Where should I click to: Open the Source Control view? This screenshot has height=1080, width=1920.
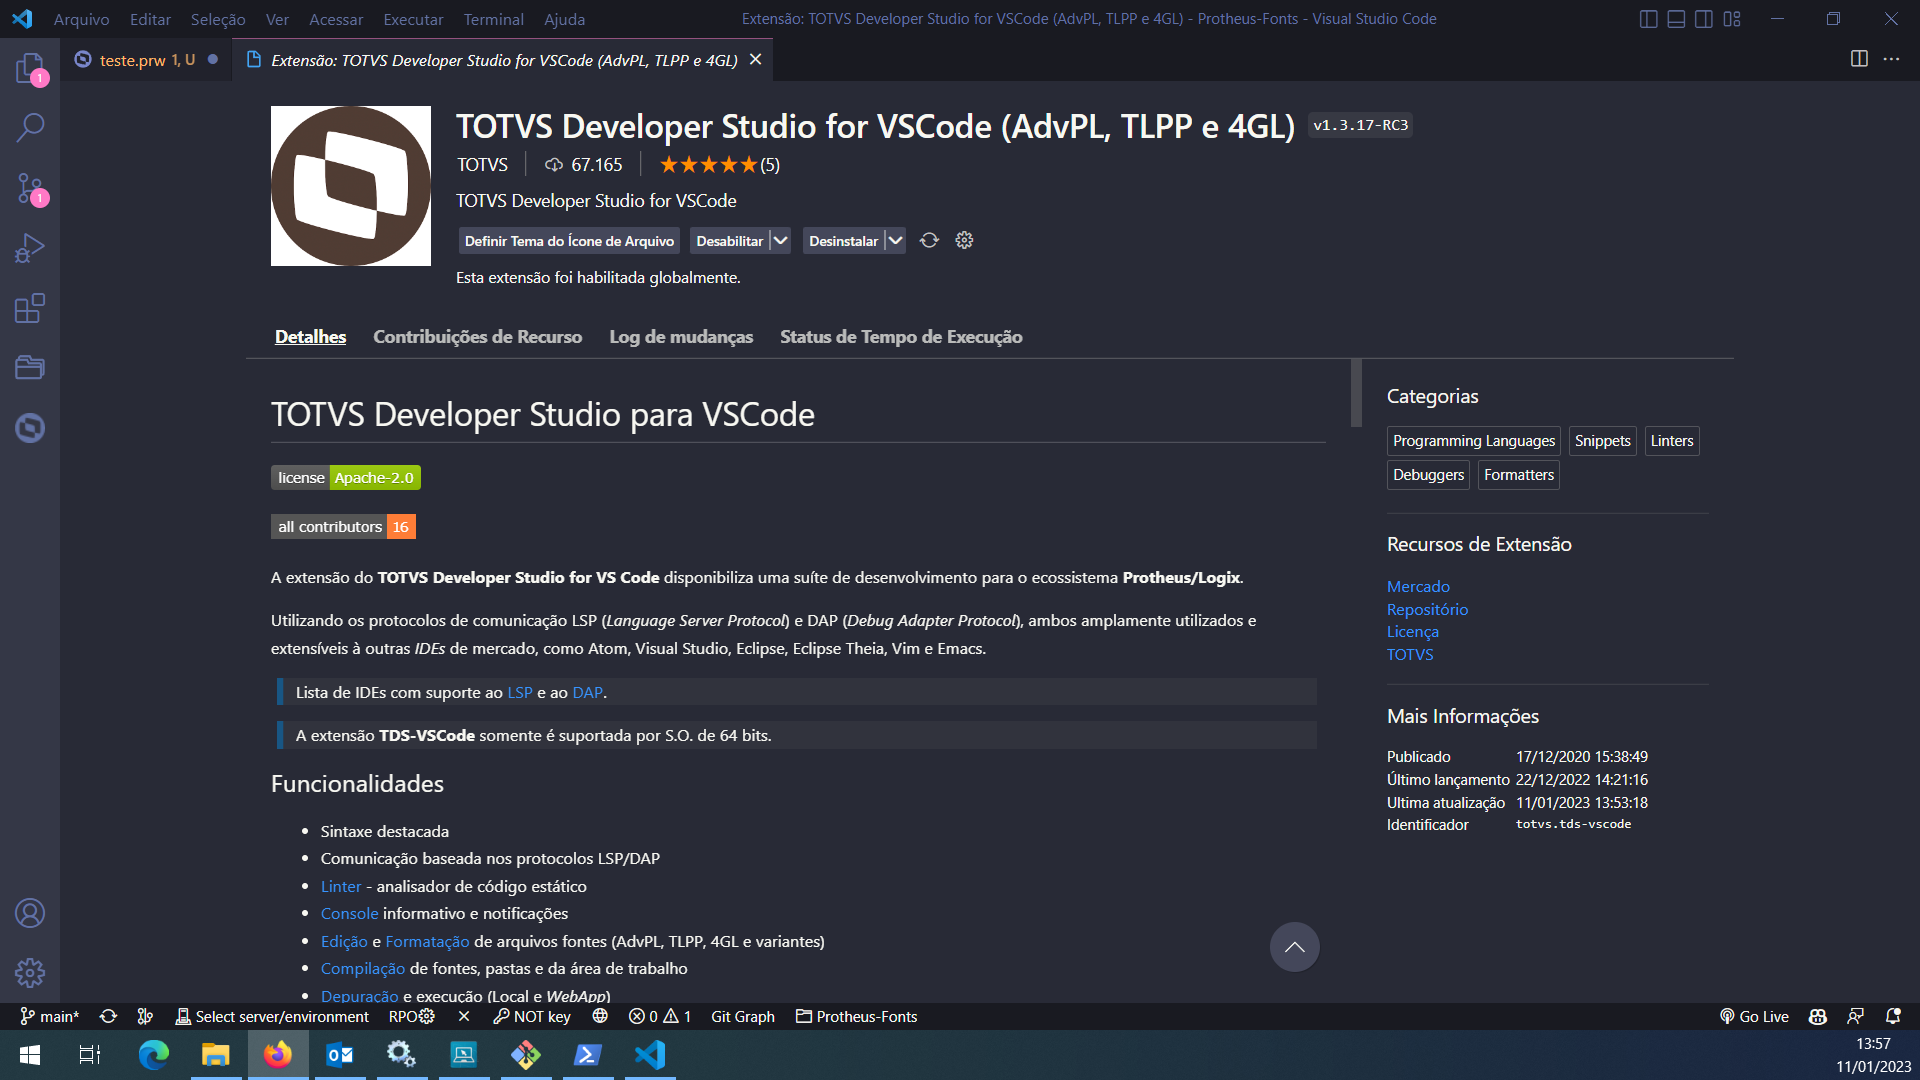29,188
